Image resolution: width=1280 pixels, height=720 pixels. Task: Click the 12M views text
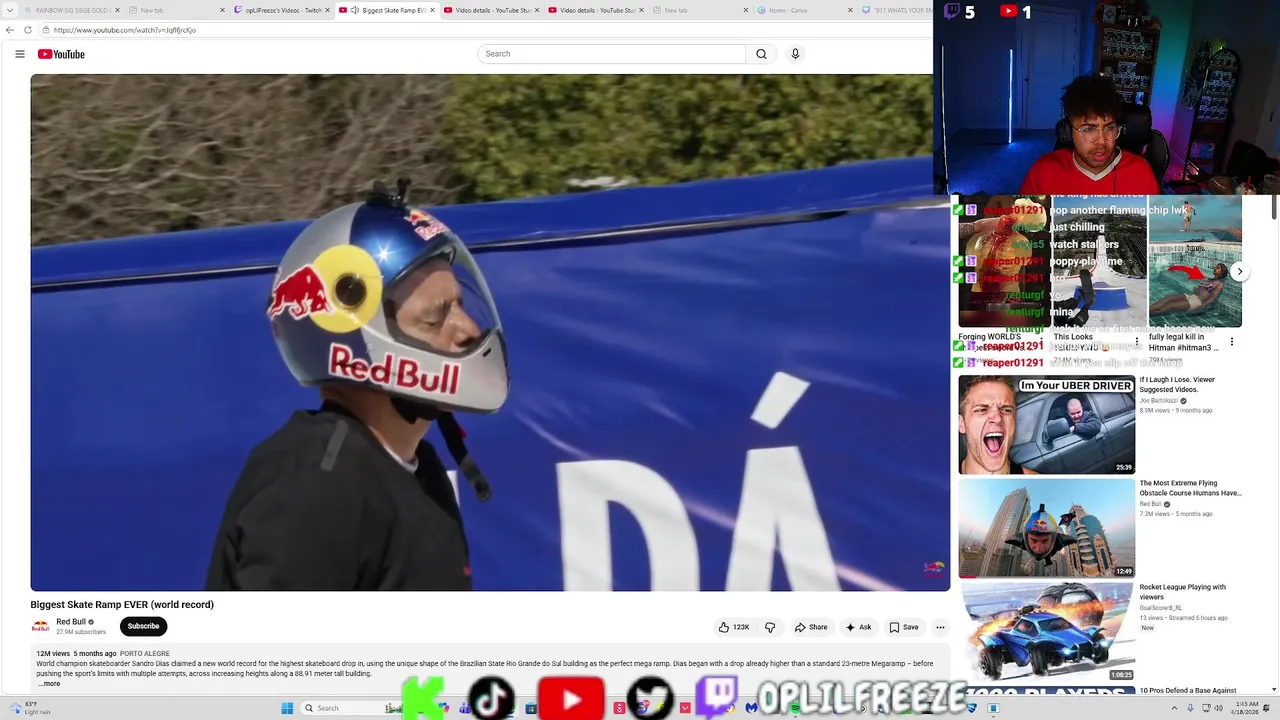(53, 653)
